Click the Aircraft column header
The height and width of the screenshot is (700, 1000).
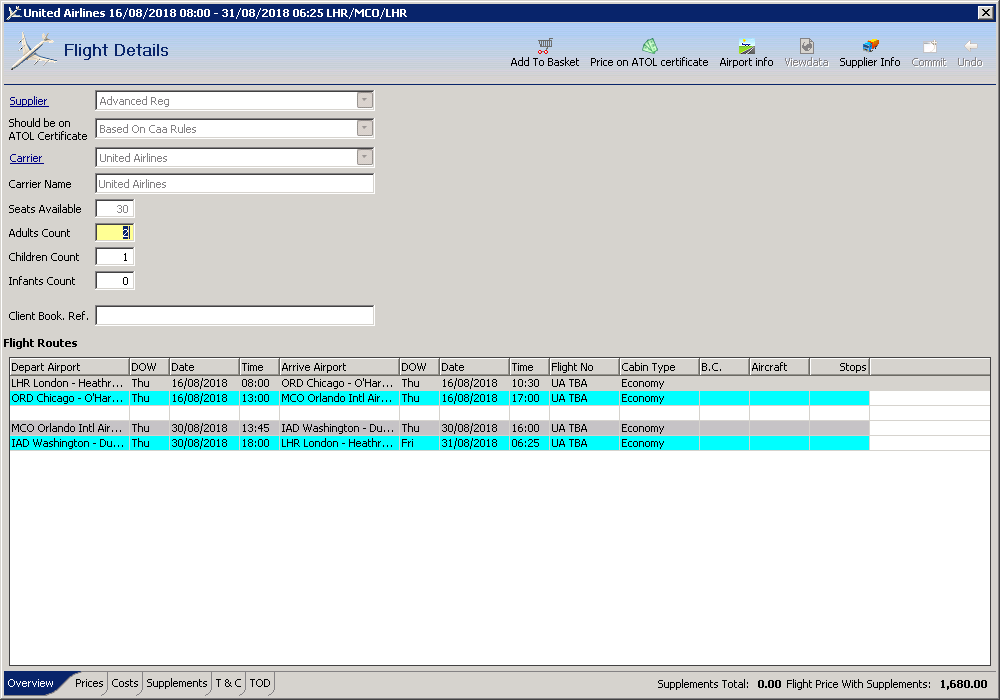[779, 367]
